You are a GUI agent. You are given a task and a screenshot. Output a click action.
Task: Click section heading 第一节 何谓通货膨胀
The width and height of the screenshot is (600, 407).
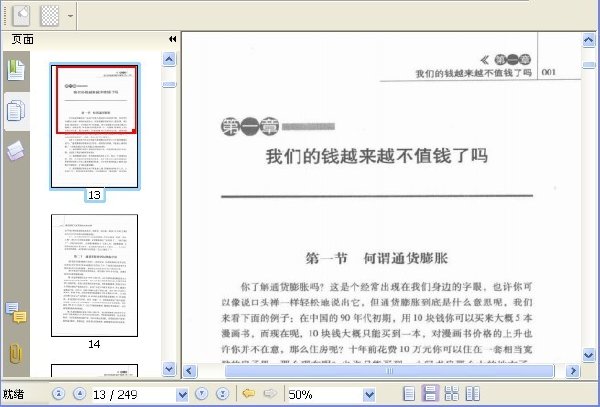[x=377, y=259]
